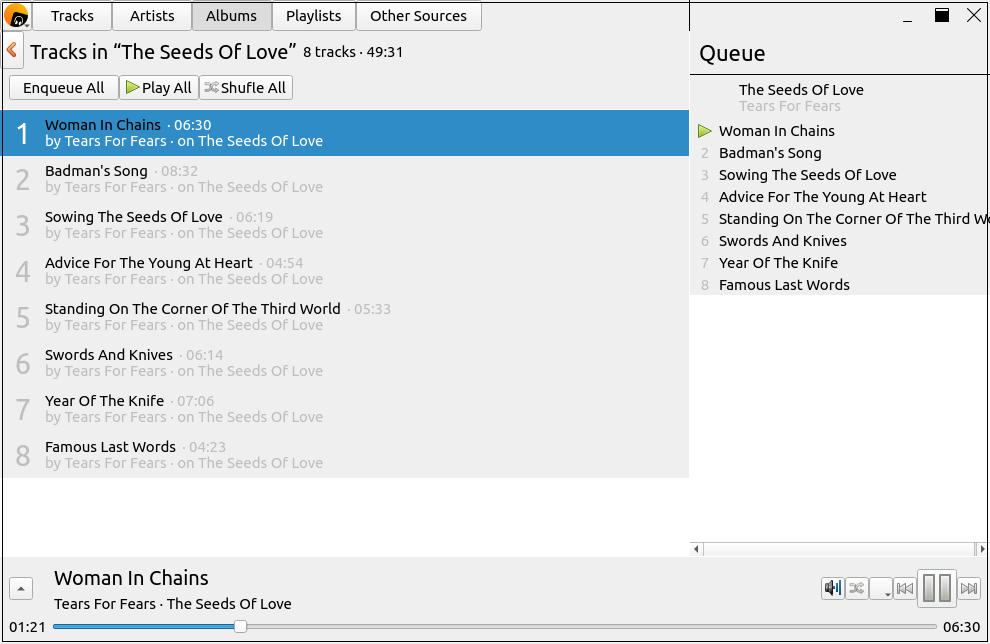Select Sowing The Seeds Of Love in the Queue
The image size is (990, 644).
coord(840,175)
